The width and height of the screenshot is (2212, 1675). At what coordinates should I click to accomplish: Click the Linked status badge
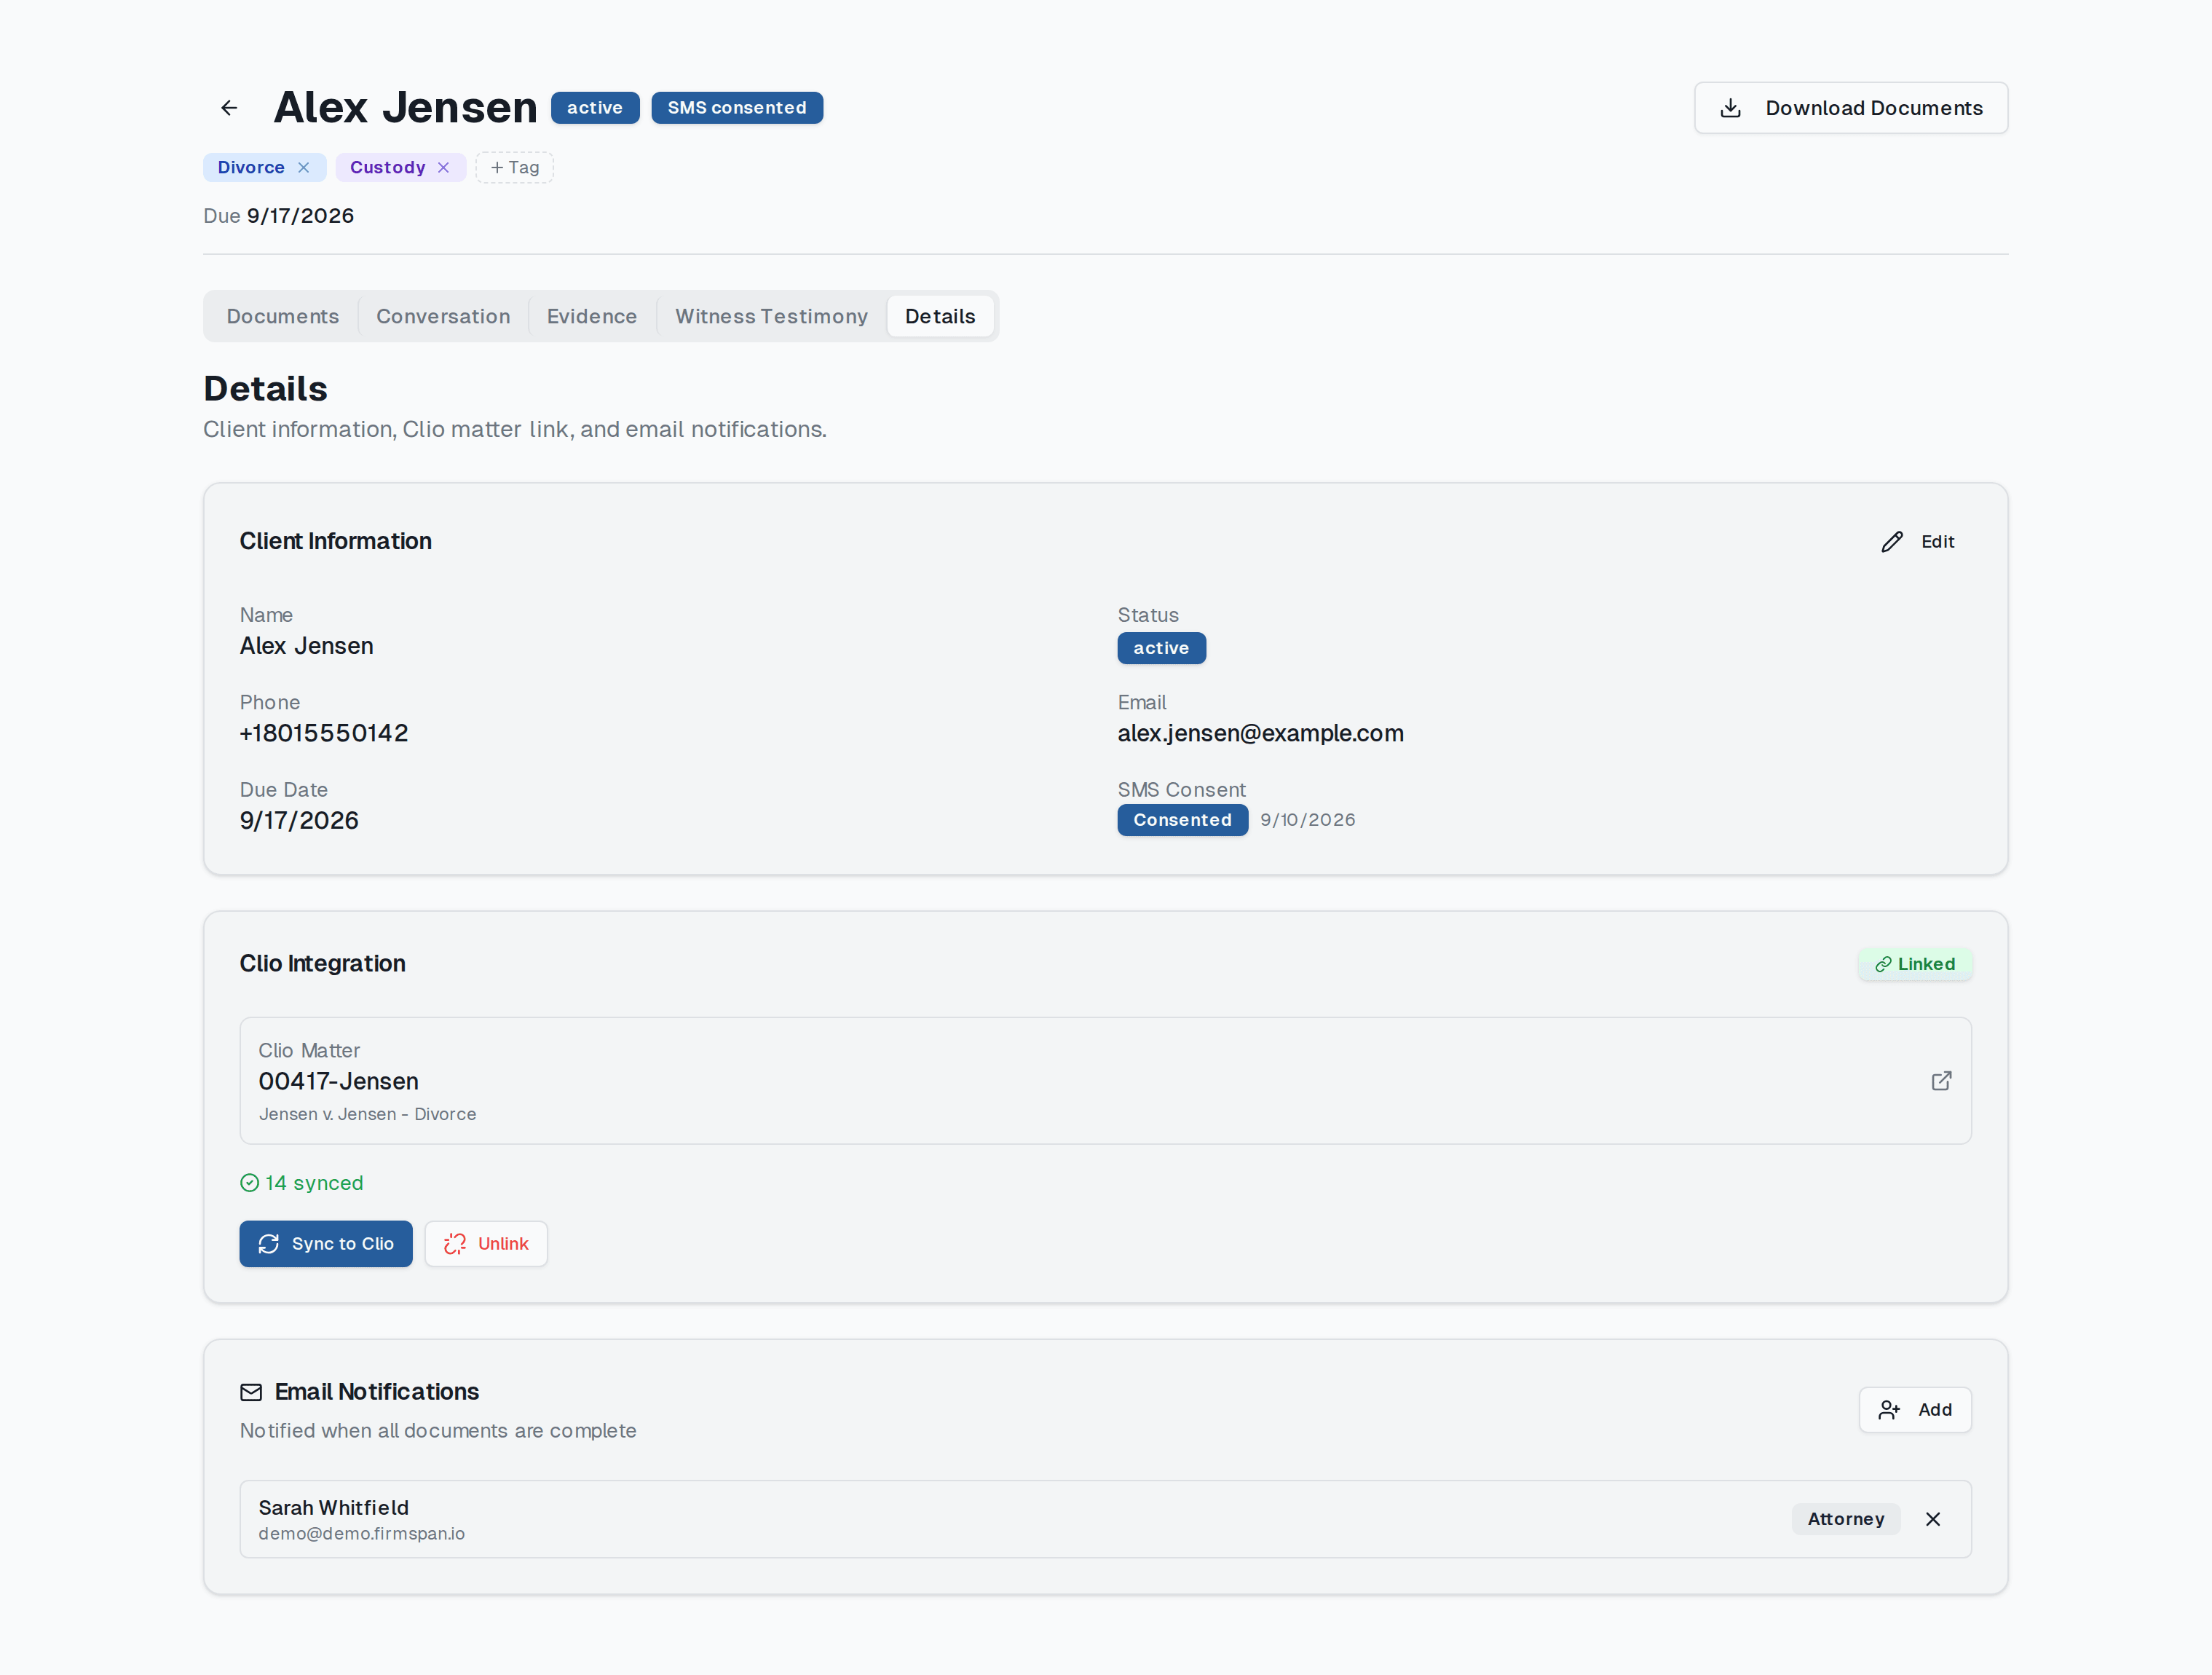click(x=1914, y=964)
